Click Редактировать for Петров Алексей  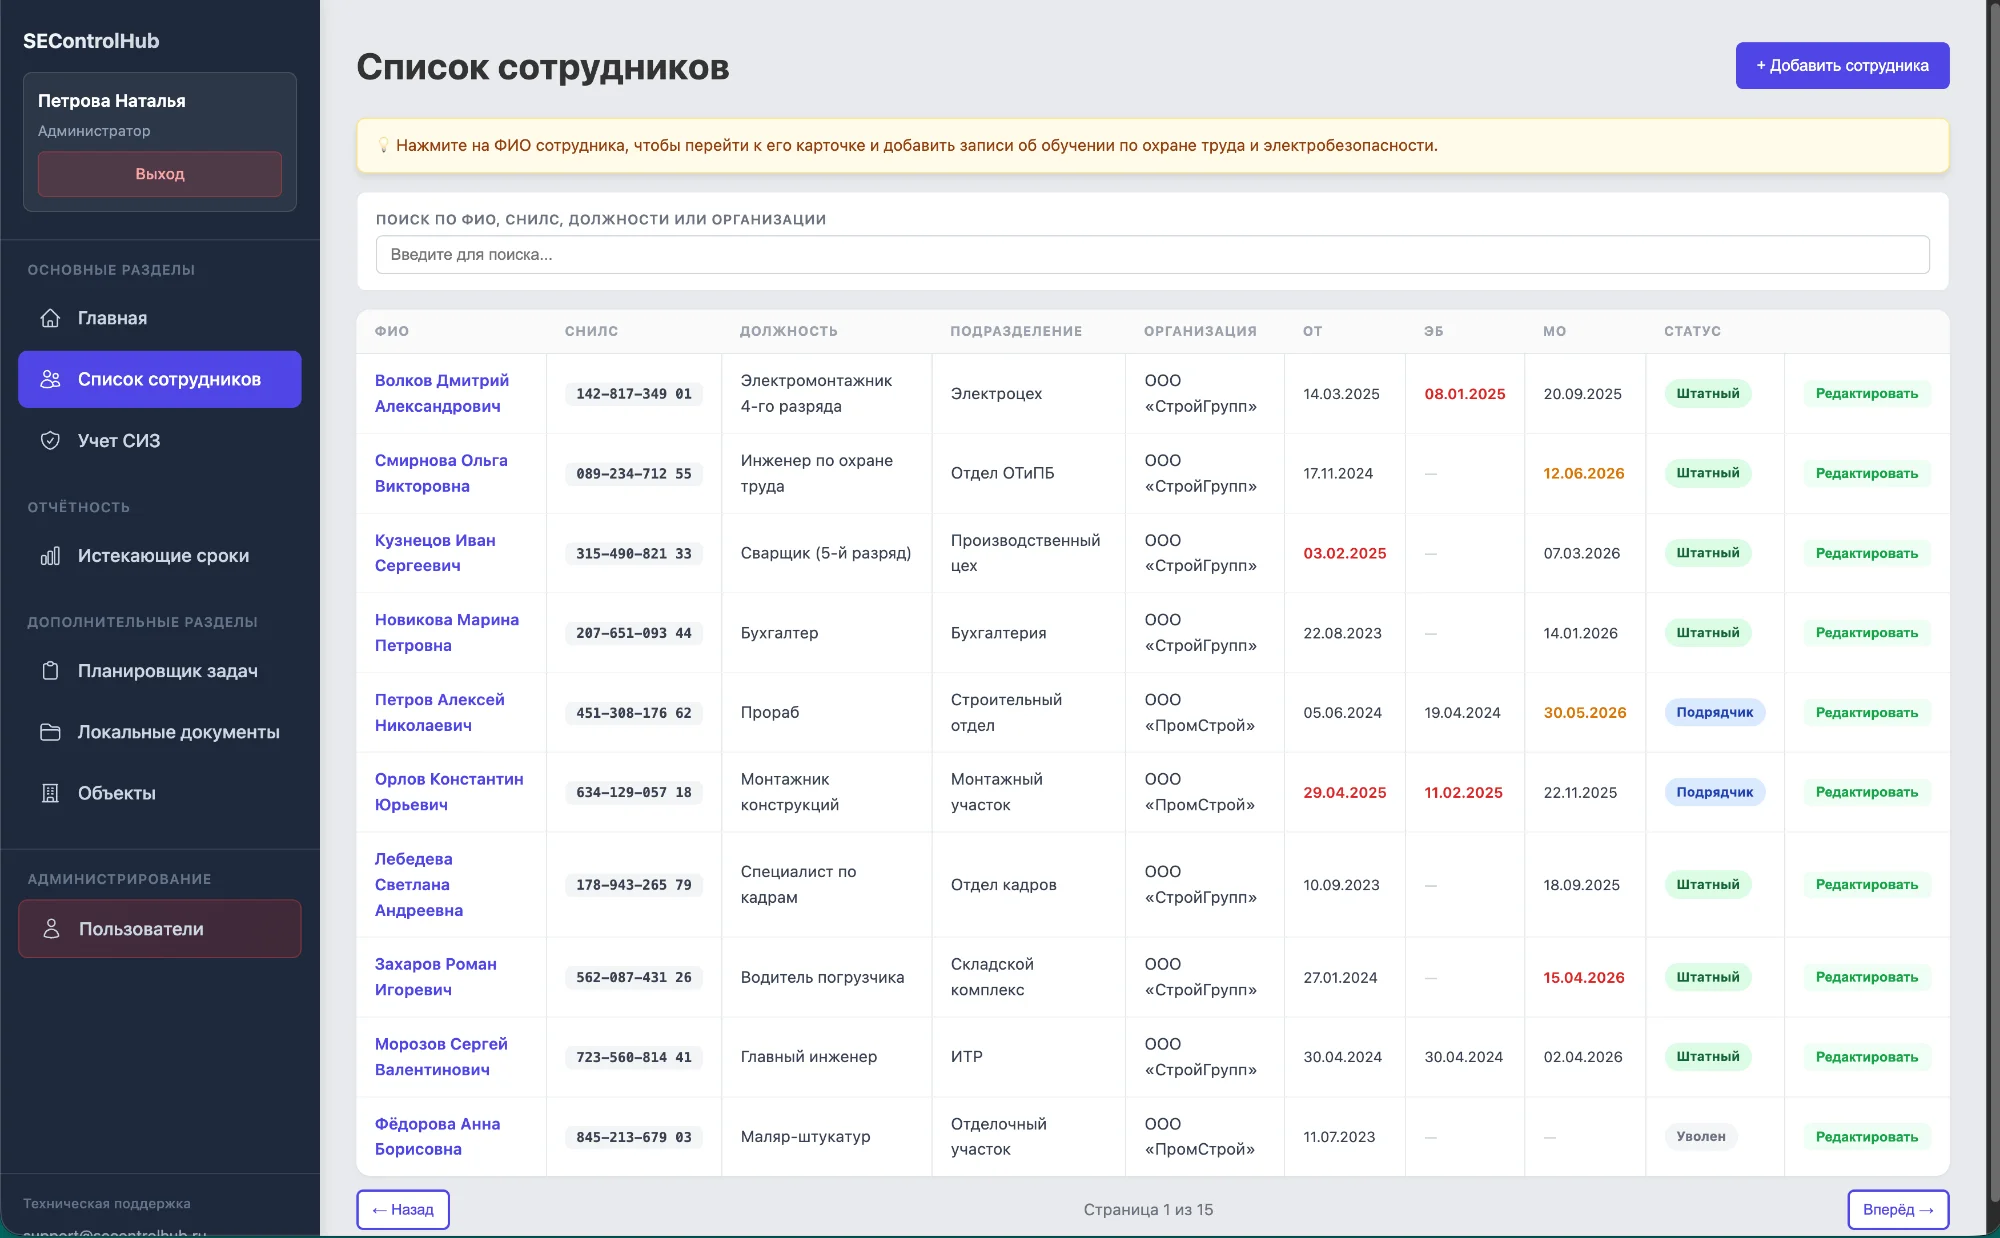1867,712
